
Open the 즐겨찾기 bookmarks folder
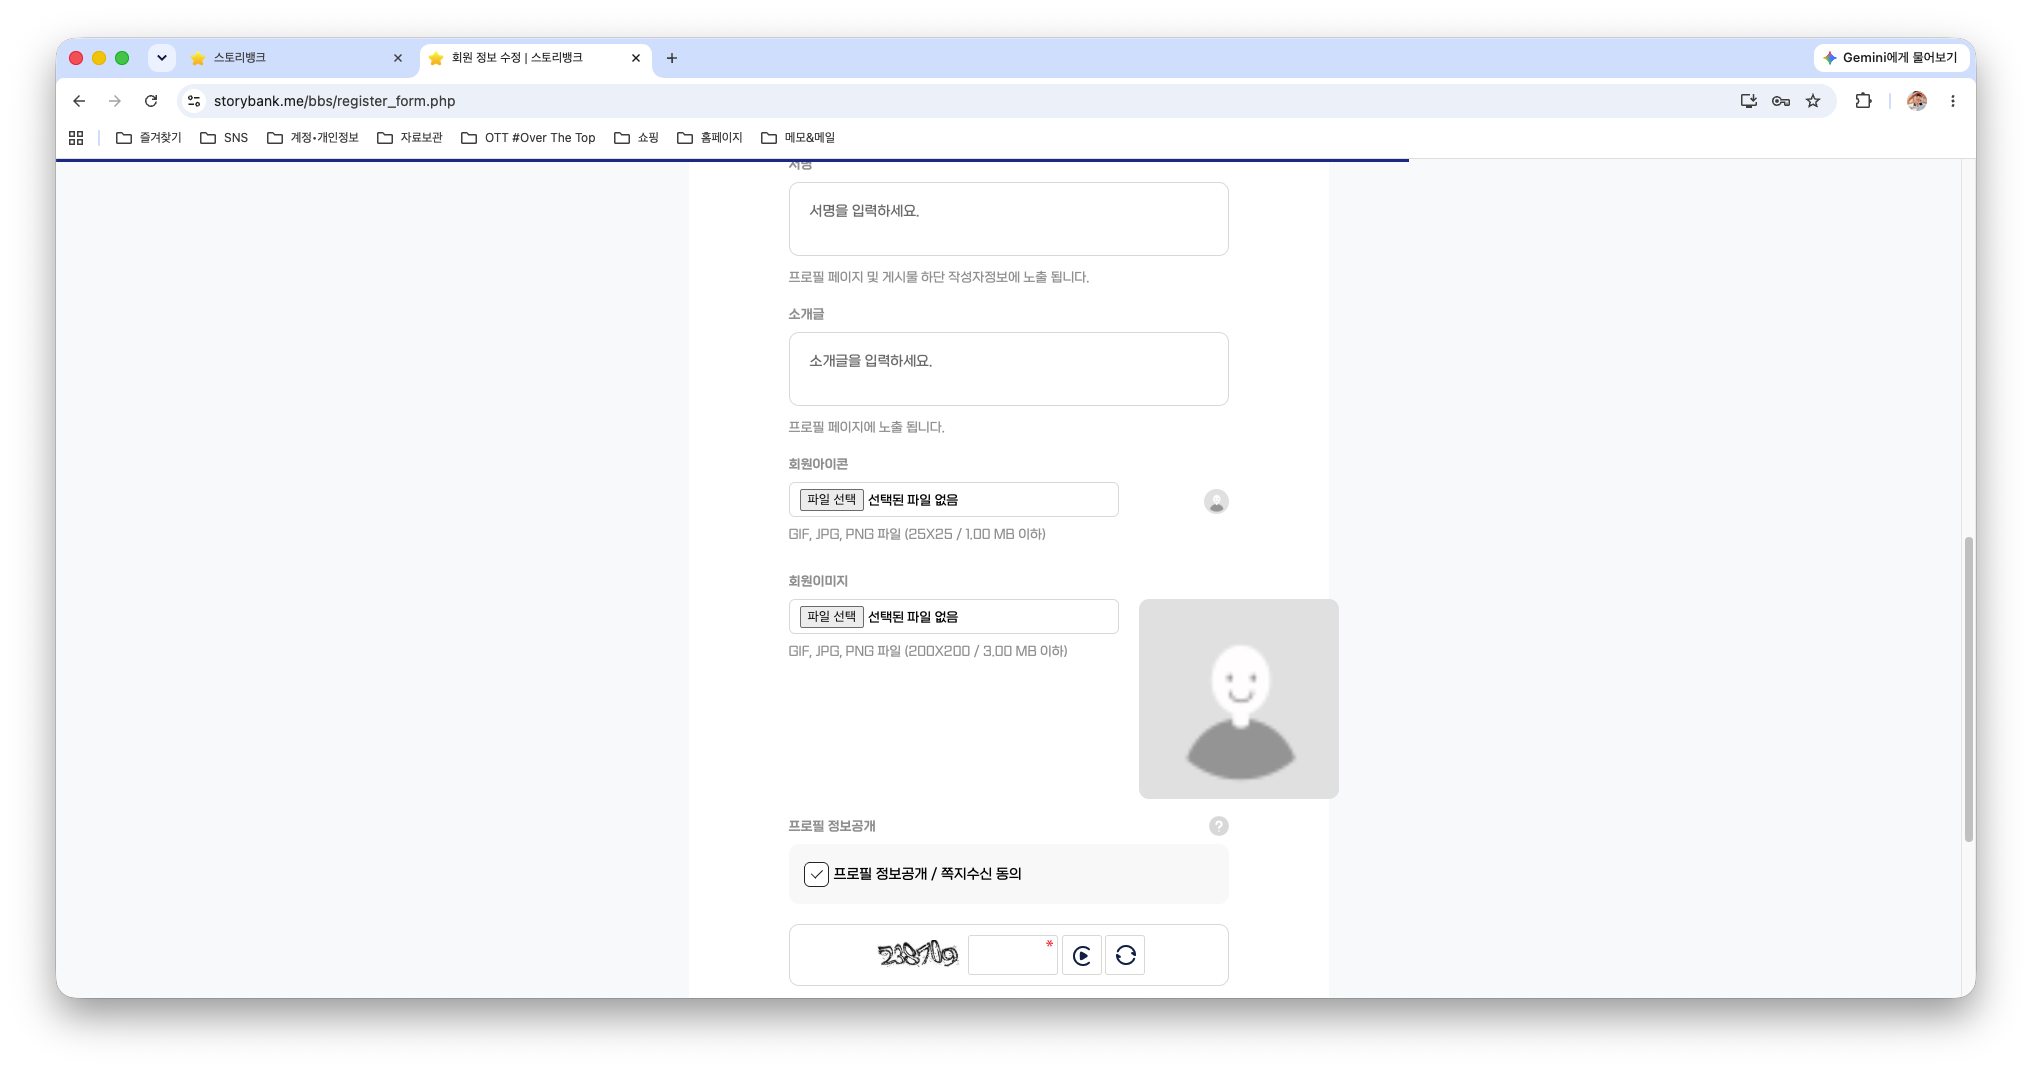[149, 138]
